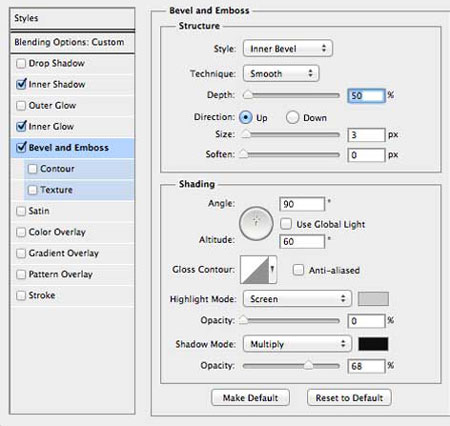Click the Depth percentage field
The height and width of the screenshot is (426, 450).
tap(366, 96)
